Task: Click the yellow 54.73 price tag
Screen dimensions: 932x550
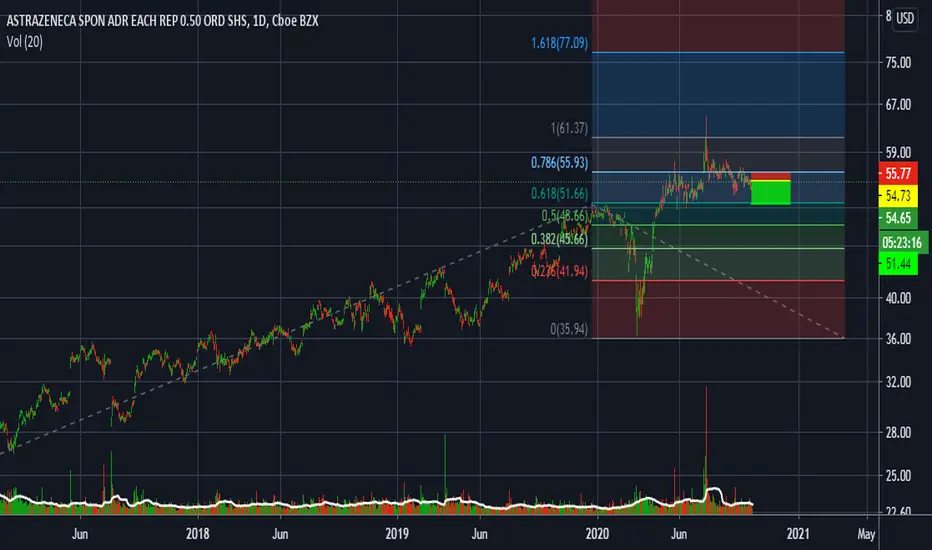Action: tap(898, 196)
